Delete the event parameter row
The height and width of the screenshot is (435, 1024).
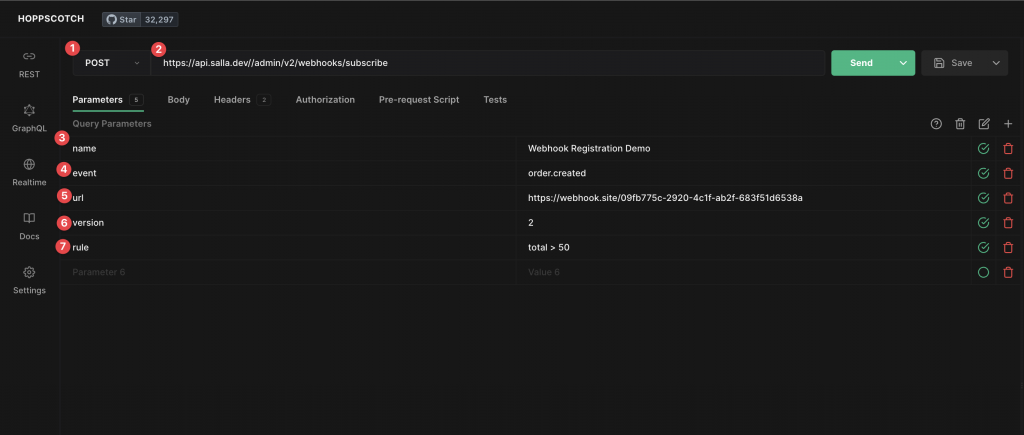click(x=1008, y=174)
